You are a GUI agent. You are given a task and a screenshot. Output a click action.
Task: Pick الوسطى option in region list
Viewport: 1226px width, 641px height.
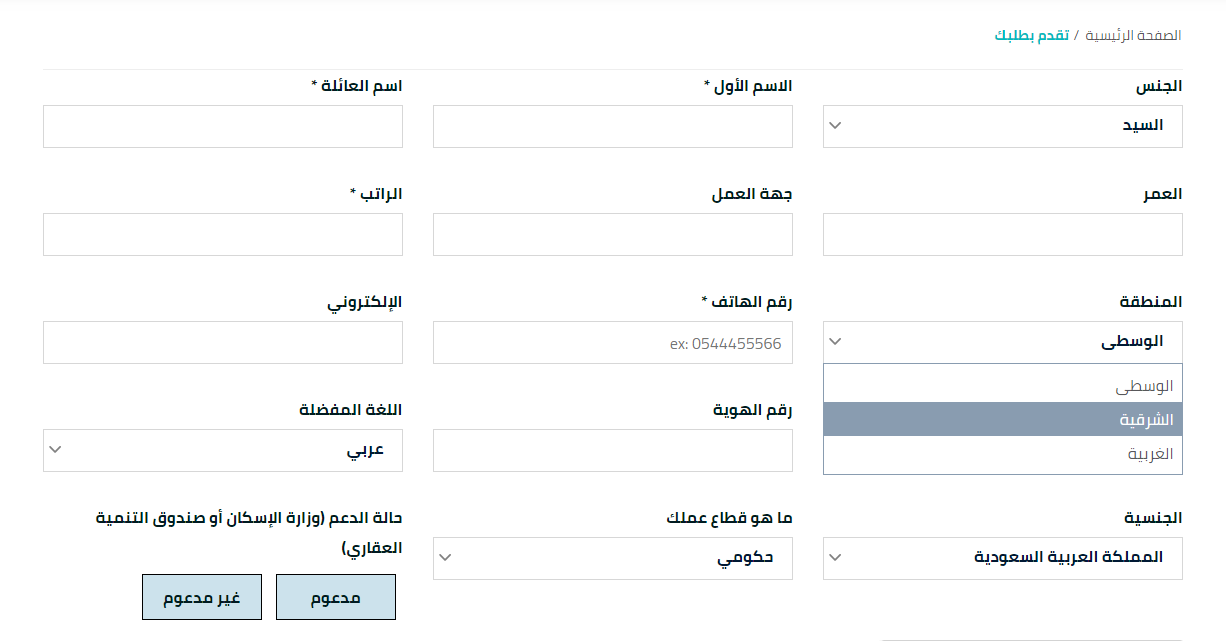(x=1002, y=386)
